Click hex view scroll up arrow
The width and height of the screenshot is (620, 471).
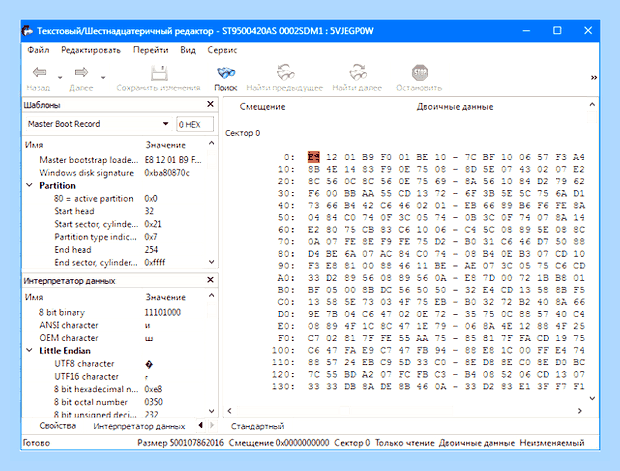point(592,104)
